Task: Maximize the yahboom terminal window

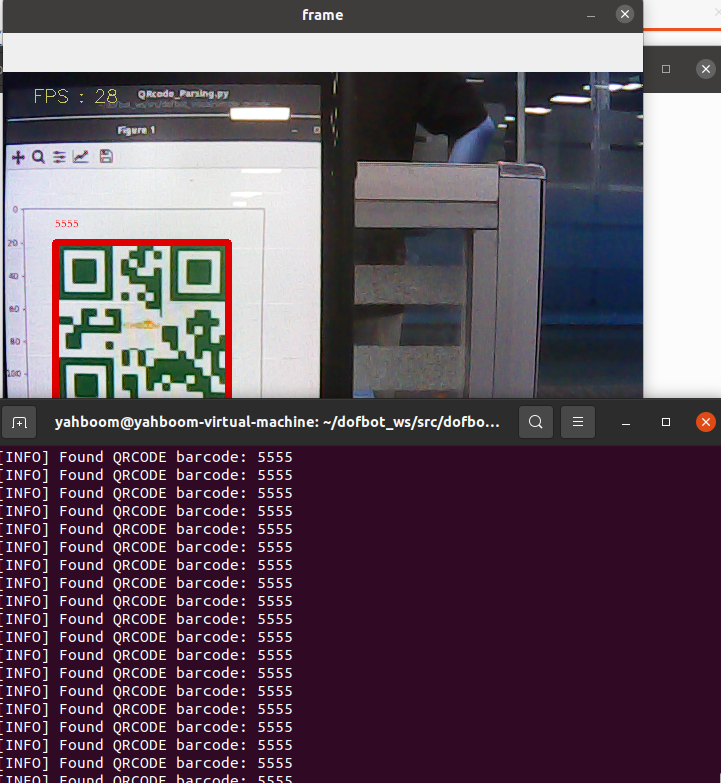Action: point(666,422)
